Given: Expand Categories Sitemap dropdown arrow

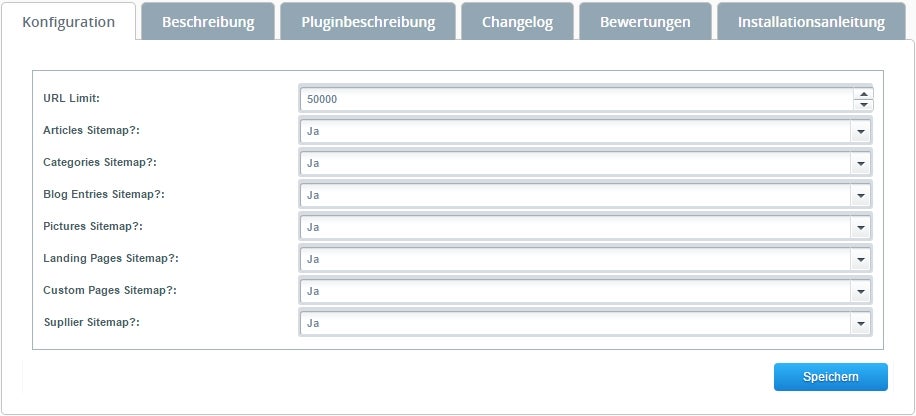Looking at the screenshot, I should [860, 163].
